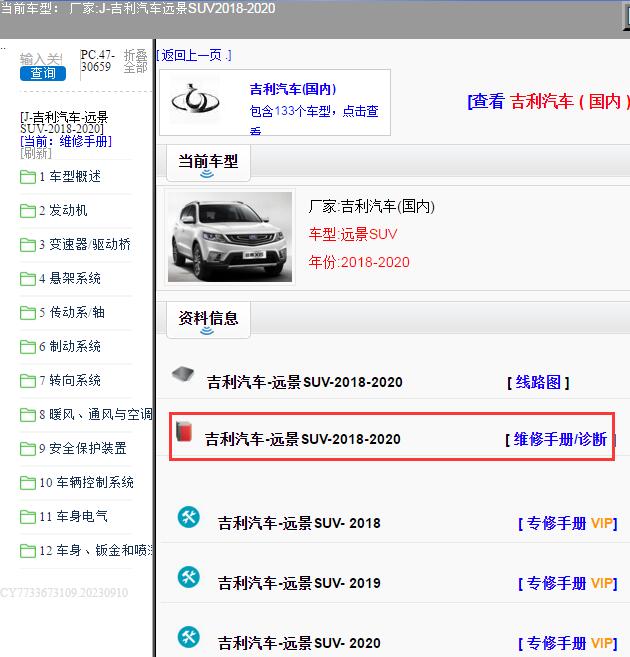Viewport: 630px width, 657px height.
Task: Expand the 9 安全保护装置 tree item
Action: [x=83, y=449]
